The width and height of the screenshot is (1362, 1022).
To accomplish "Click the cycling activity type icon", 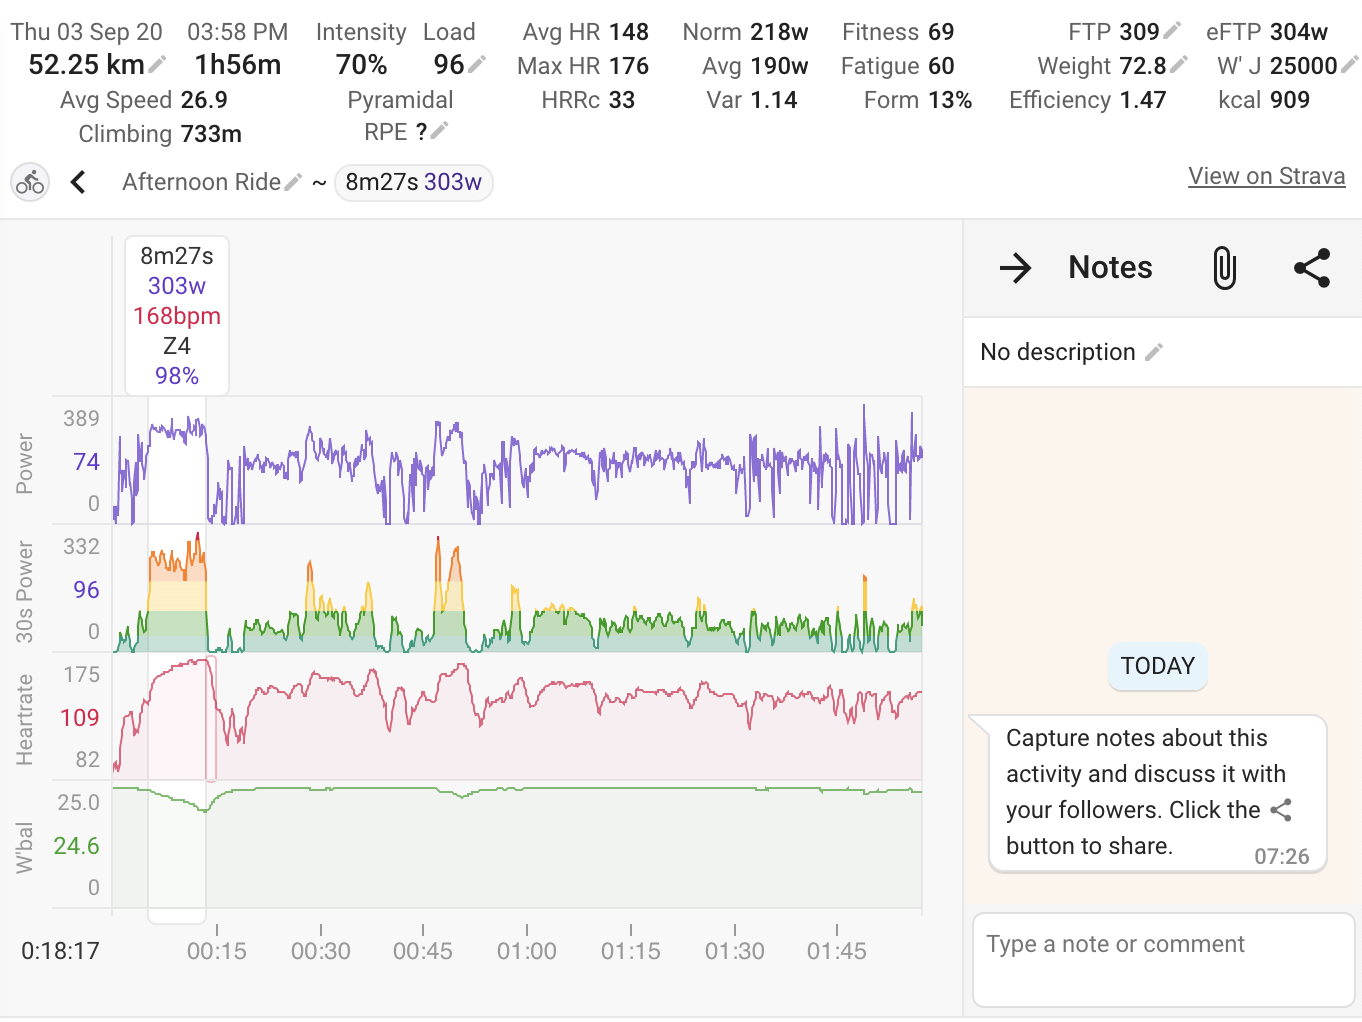I will pos(30,183).
